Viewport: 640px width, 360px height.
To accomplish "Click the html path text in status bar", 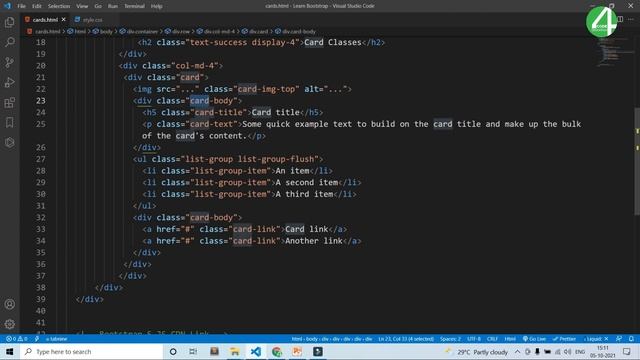I will point(331,339).
